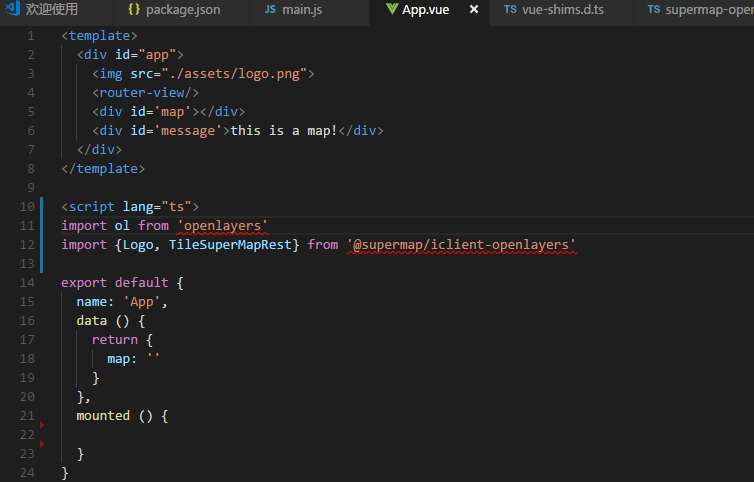
Task: Click the TS icon on supermap tab
Action: coord(653,9)
